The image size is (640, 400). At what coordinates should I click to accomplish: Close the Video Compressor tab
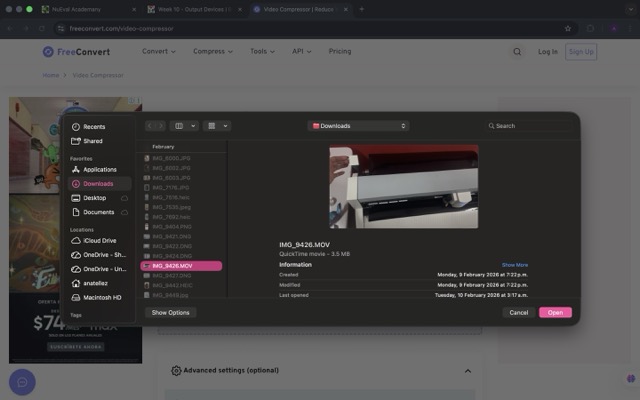[345, 9]
